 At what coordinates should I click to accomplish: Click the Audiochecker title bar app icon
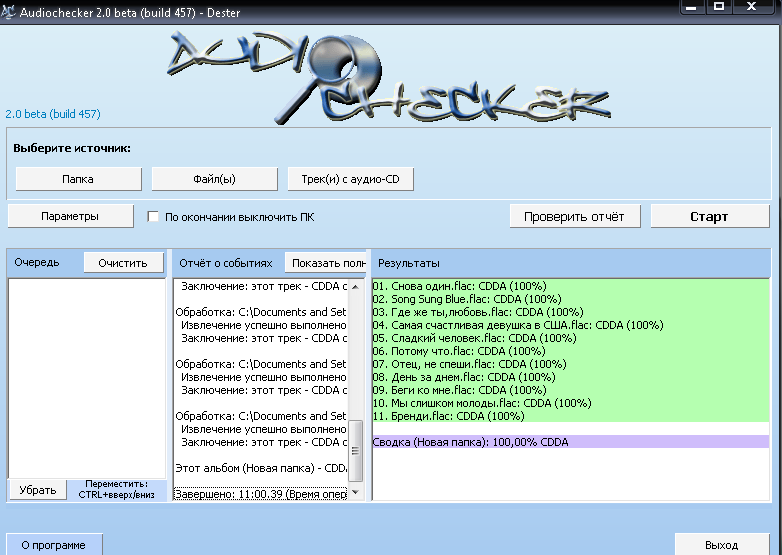tap(10, 7)
